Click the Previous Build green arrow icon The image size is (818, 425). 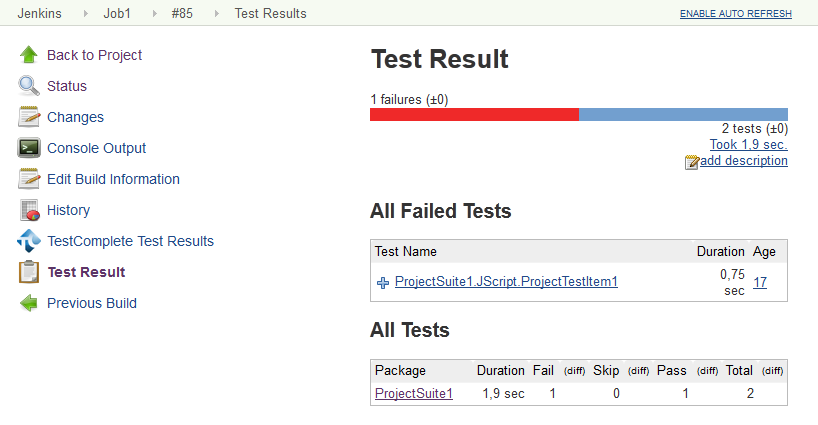tap(29, 303)
